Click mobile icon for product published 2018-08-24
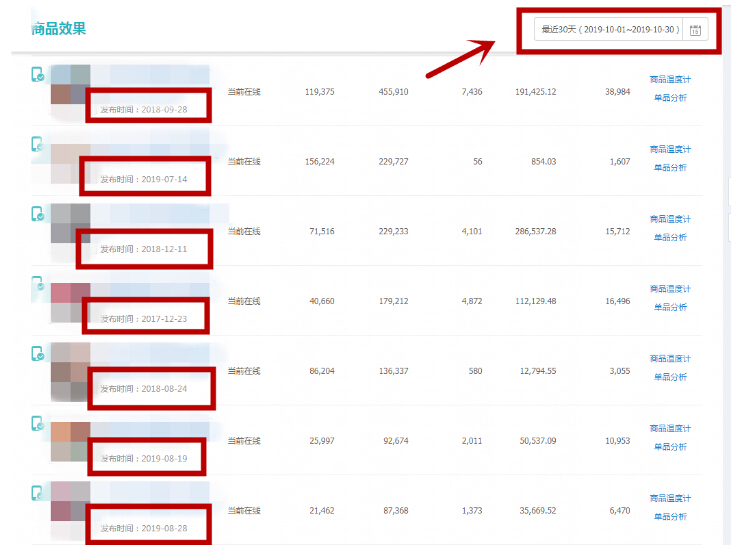The width and height of the screenshot is (733, 557). 37,353
